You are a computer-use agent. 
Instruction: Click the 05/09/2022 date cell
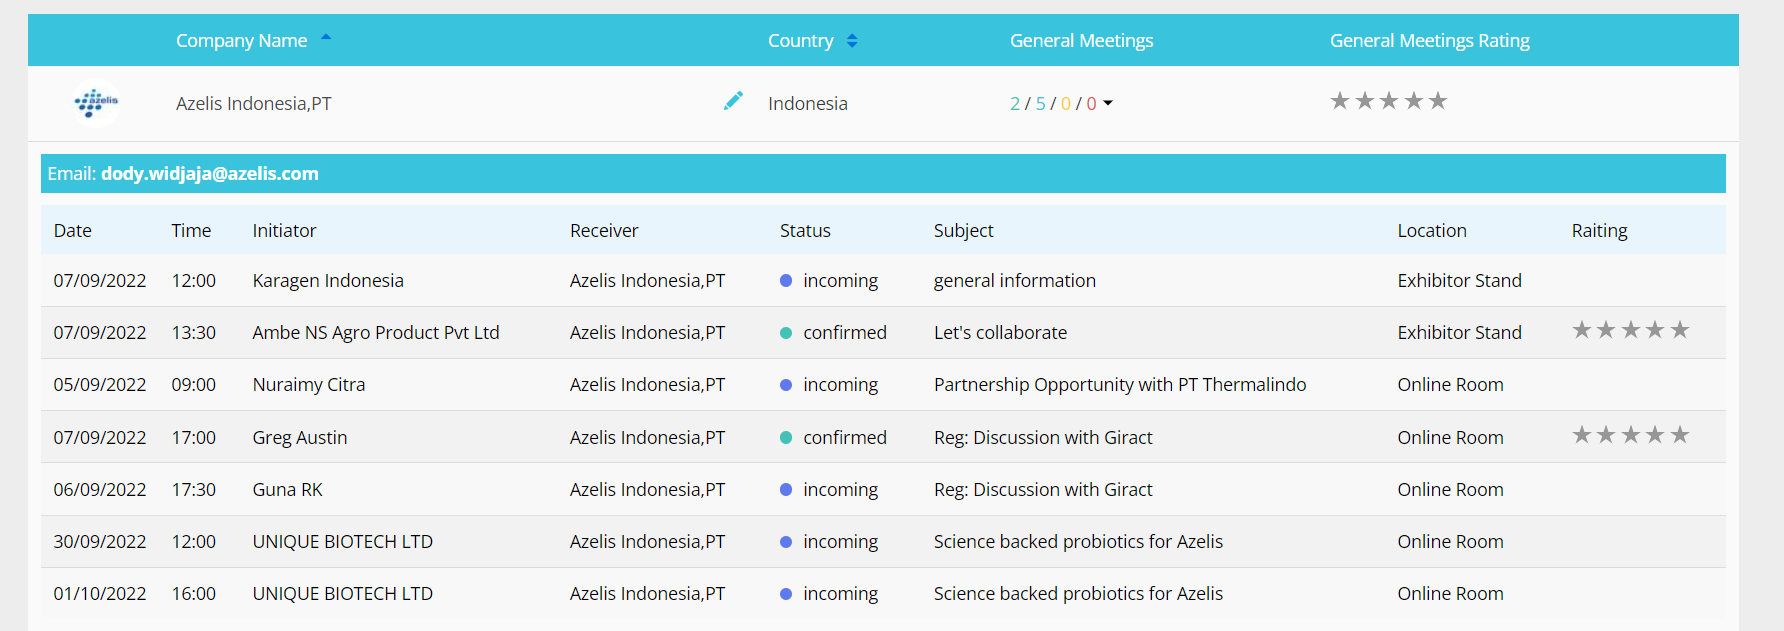[100, 385]
